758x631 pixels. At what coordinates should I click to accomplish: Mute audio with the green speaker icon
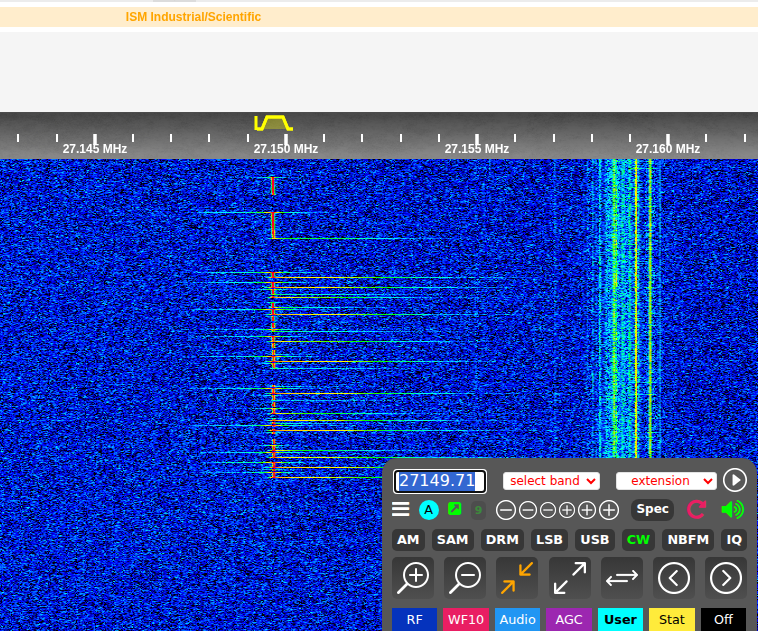732,509
